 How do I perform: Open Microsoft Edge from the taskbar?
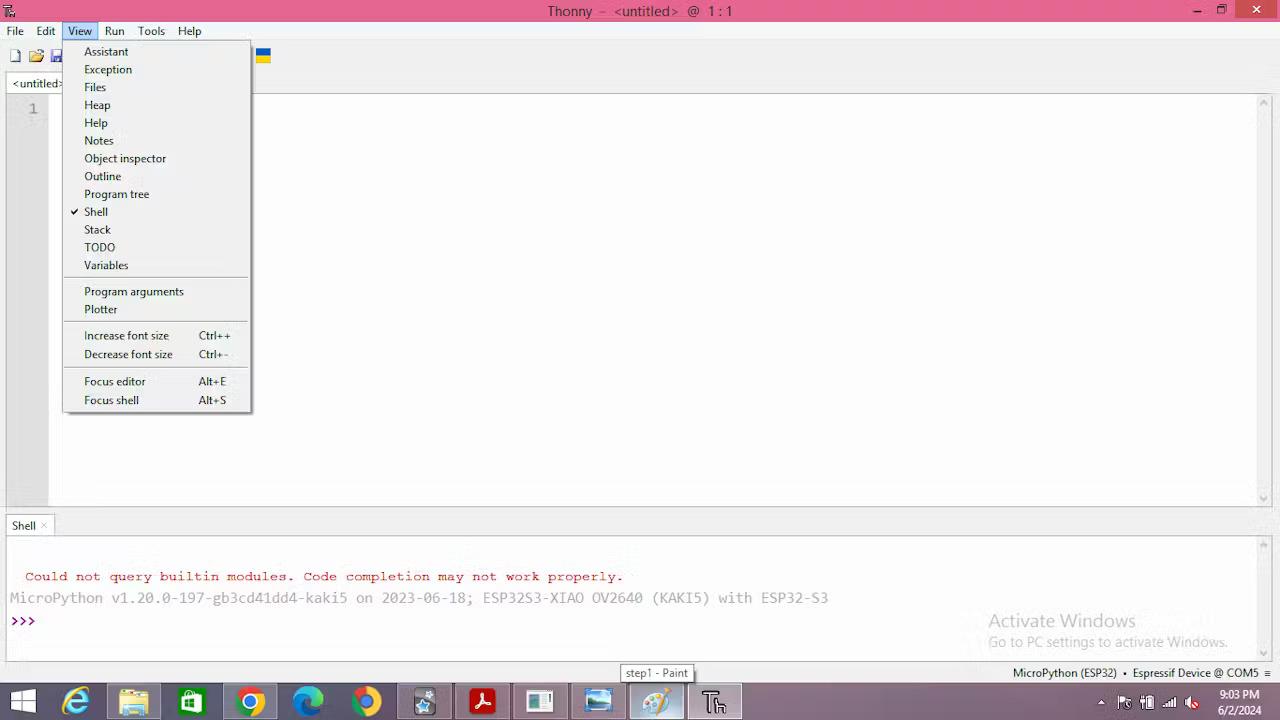(308, 702)
